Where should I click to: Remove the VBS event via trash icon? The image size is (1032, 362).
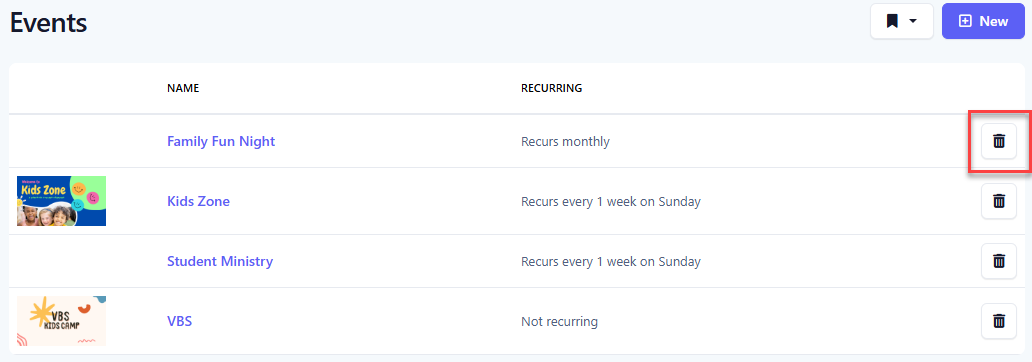(x=998, y=321)
